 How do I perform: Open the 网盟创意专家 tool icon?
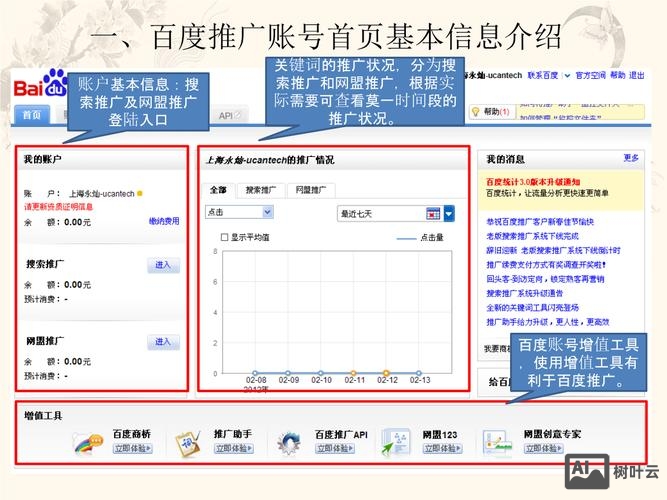coord(497,443)
